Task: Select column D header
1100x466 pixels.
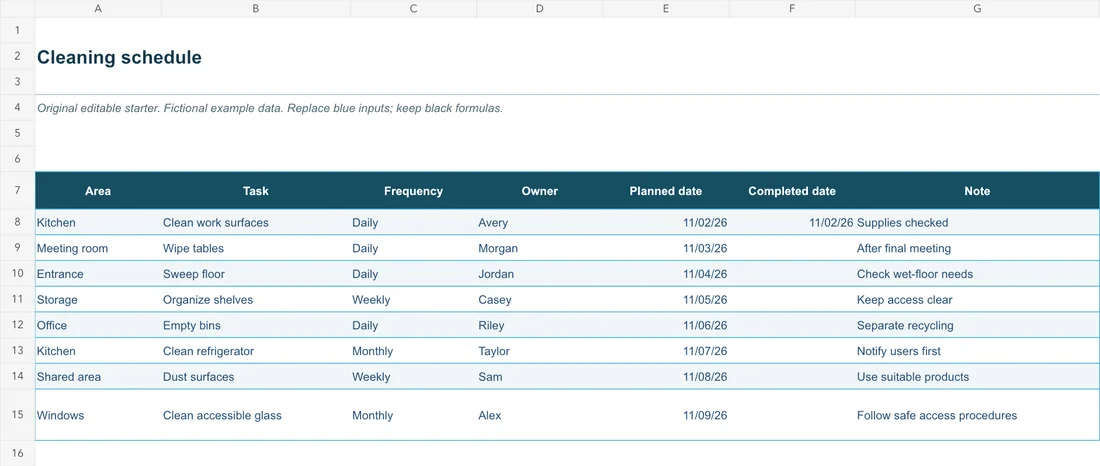Action: click(x=539, y=8)
